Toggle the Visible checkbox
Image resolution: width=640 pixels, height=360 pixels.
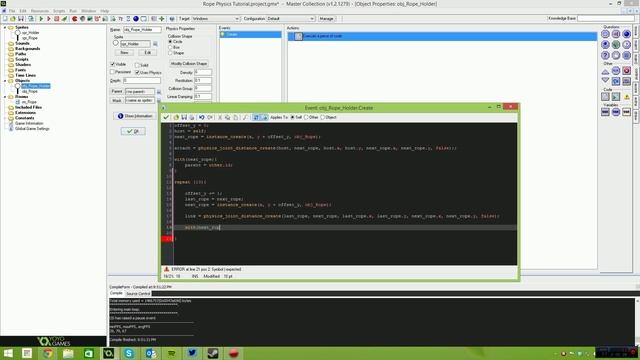point(113,64)
